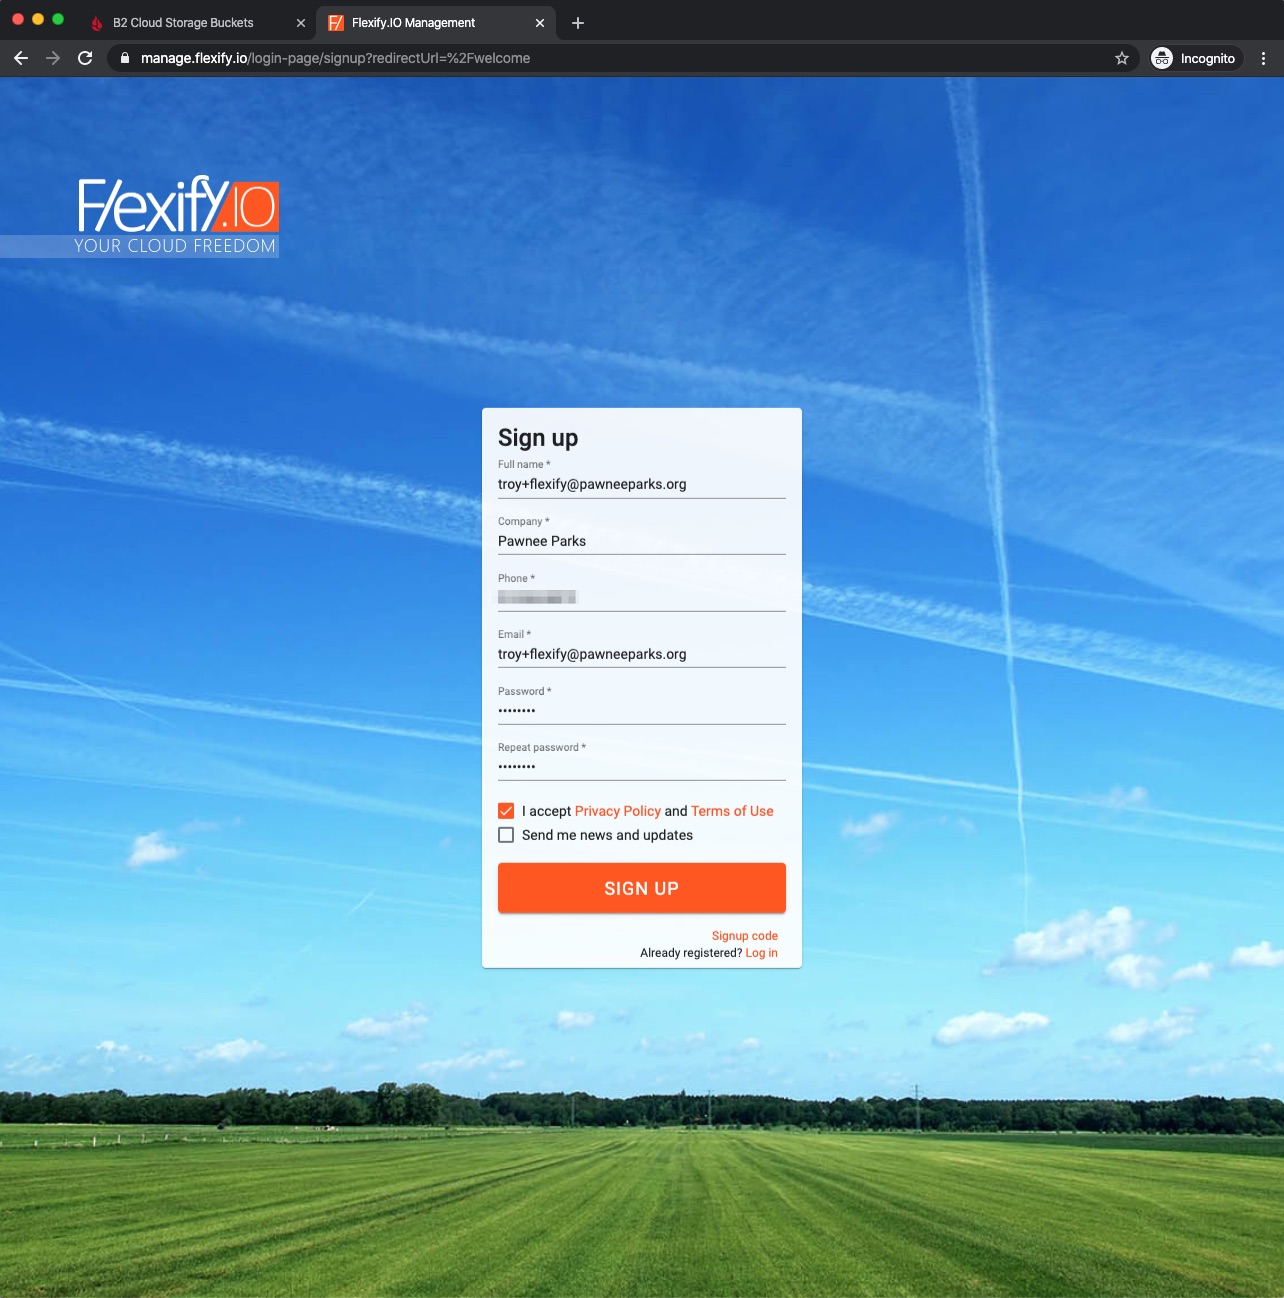Image resolution: width=1284 pixels, height=1298 pixels.
Task: Click the Email input field
Action: pos(642,654)
